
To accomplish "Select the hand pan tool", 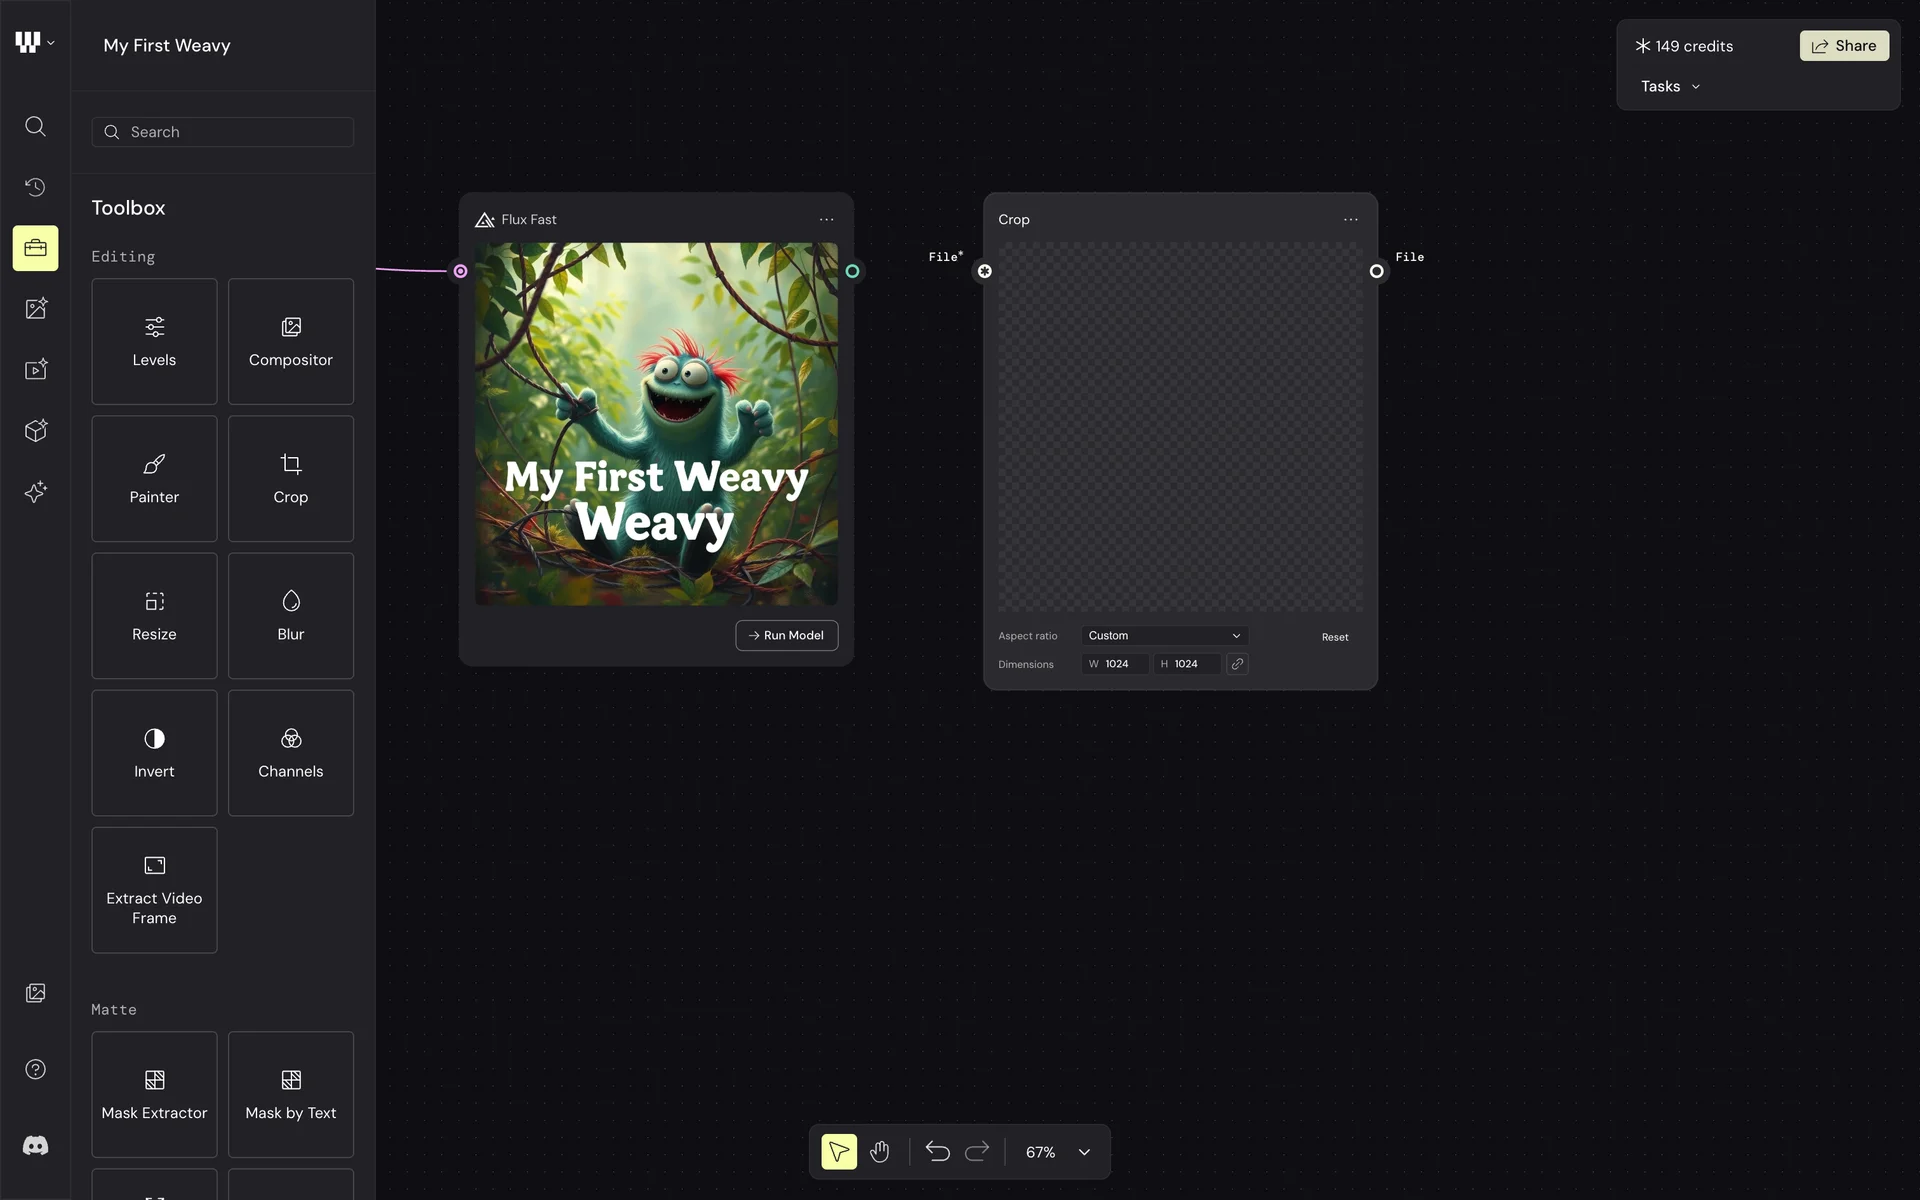I will tap(879, 1152).
